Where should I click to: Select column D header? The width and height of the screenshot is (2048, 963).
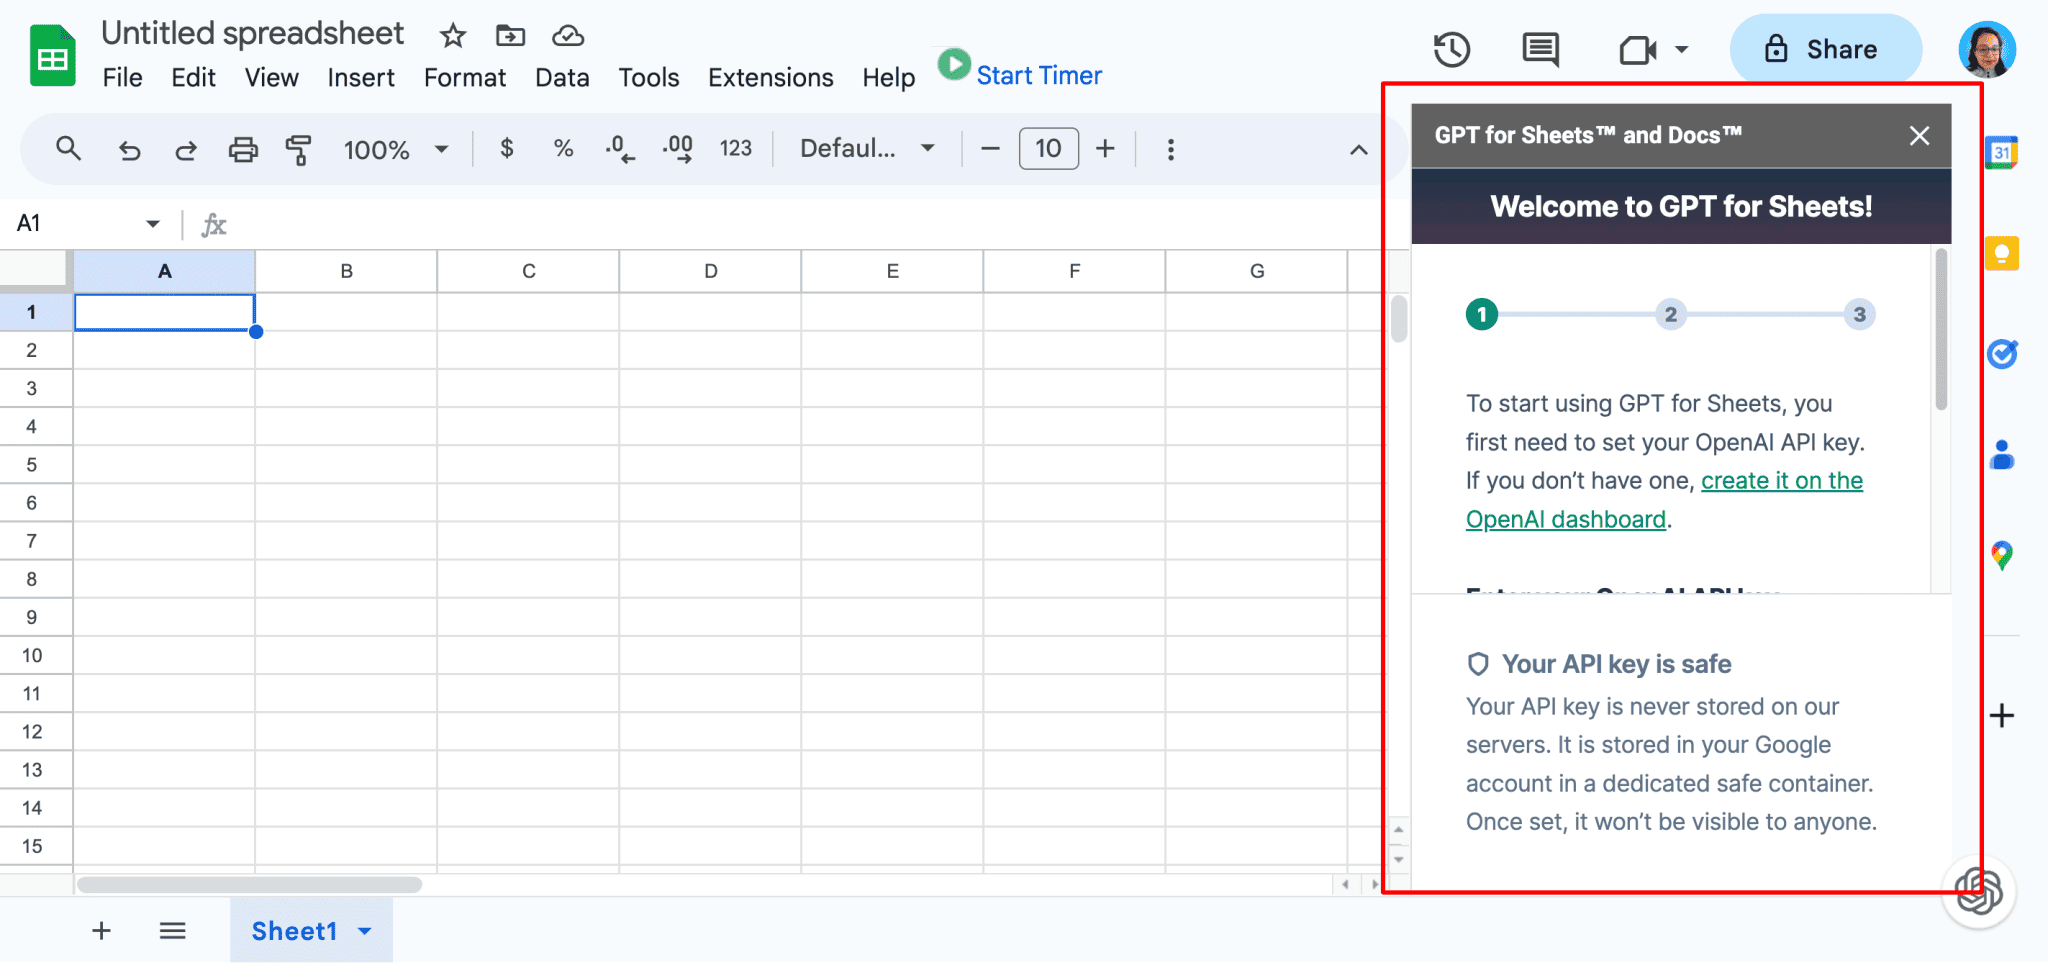pyautogui.click(x=710, y=271)
